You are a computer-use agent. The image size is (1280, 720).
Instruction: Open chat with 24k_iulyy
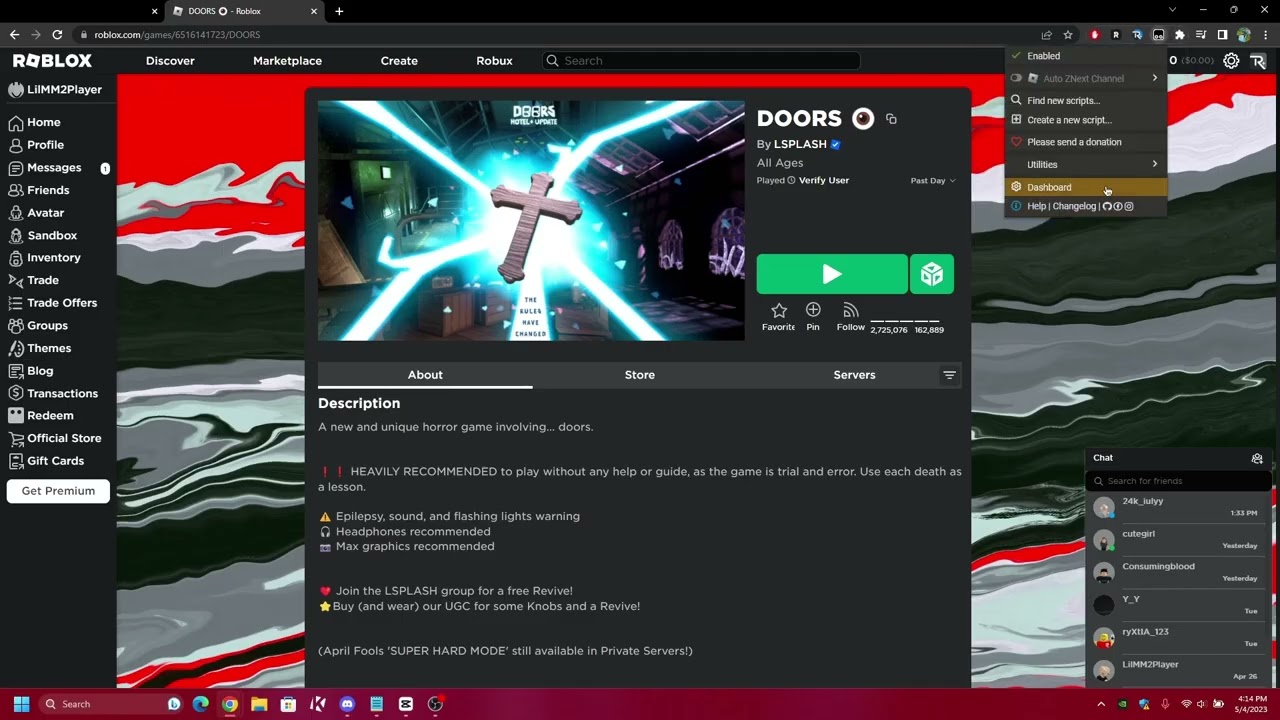1178,508
